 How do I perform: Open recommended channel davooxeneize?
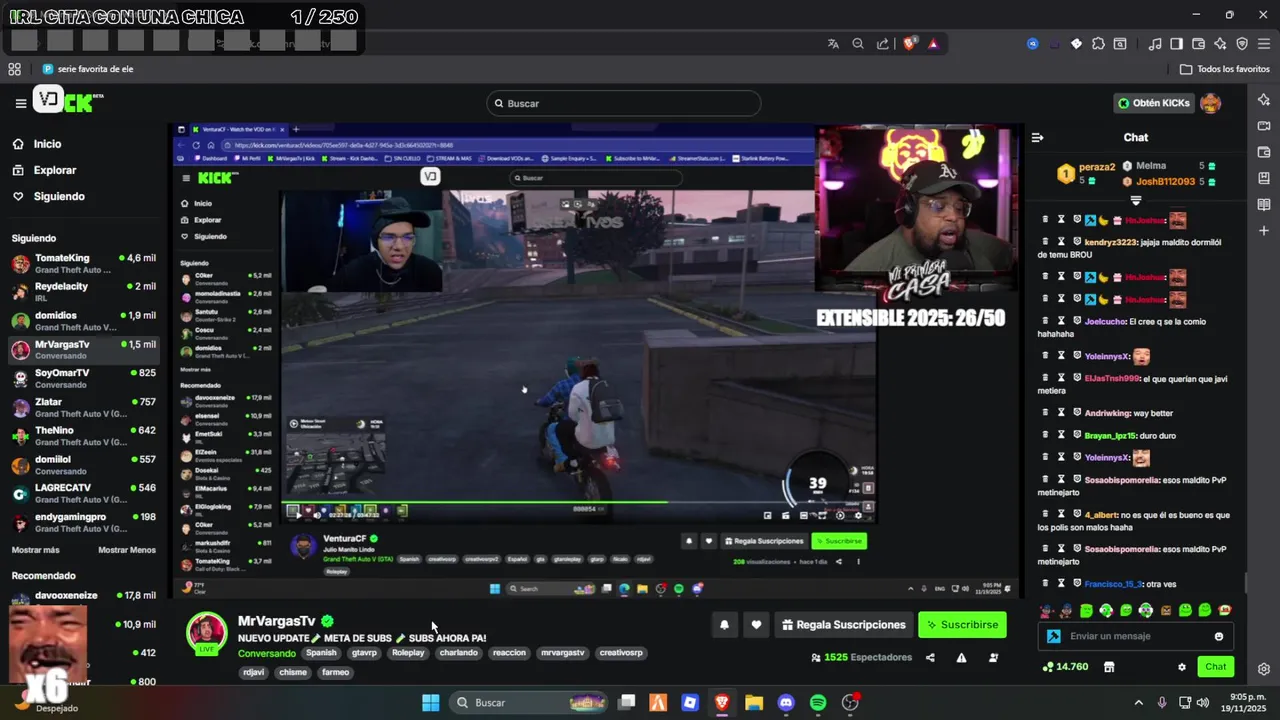[84, 596]
